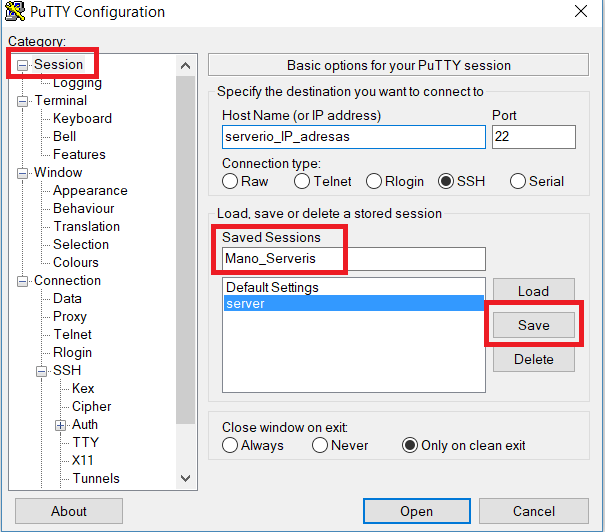Expand the Auth tree node
Image resolution: width=605 pixels, height=532 pixels.
click(x=60, y=425)
